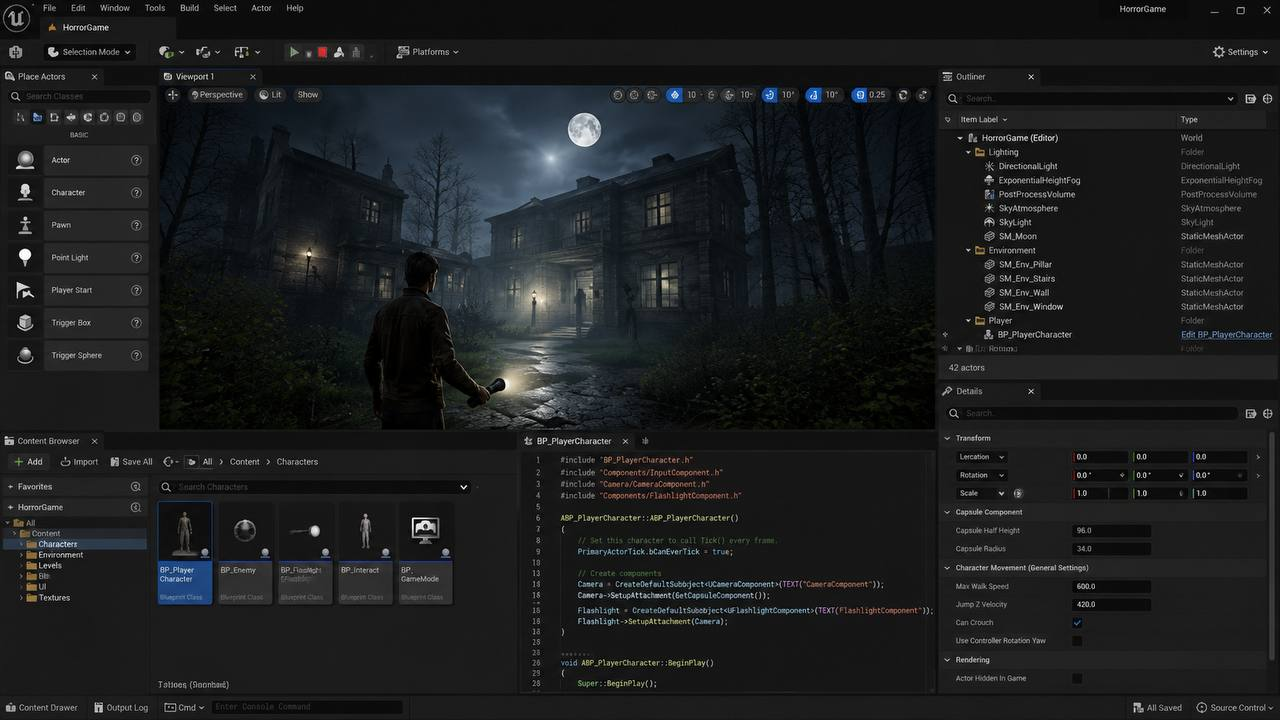
Task: Click the help icon next to Trigger Sphere
Action: point(136,355)
